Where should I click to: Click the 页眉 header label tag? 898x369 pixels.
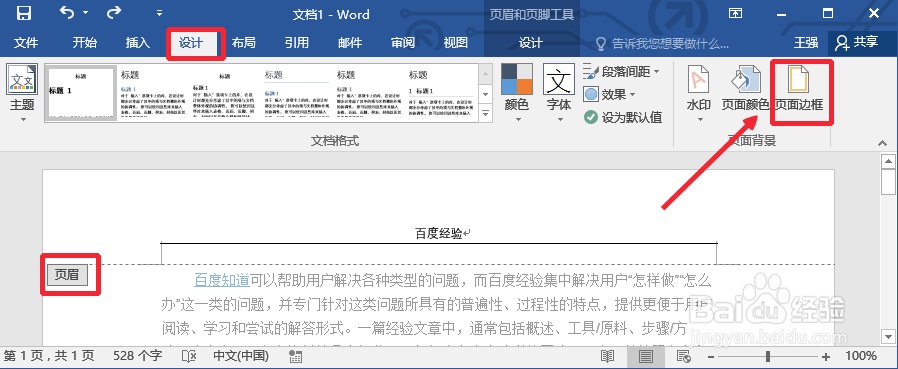click(x=66, y=275)
